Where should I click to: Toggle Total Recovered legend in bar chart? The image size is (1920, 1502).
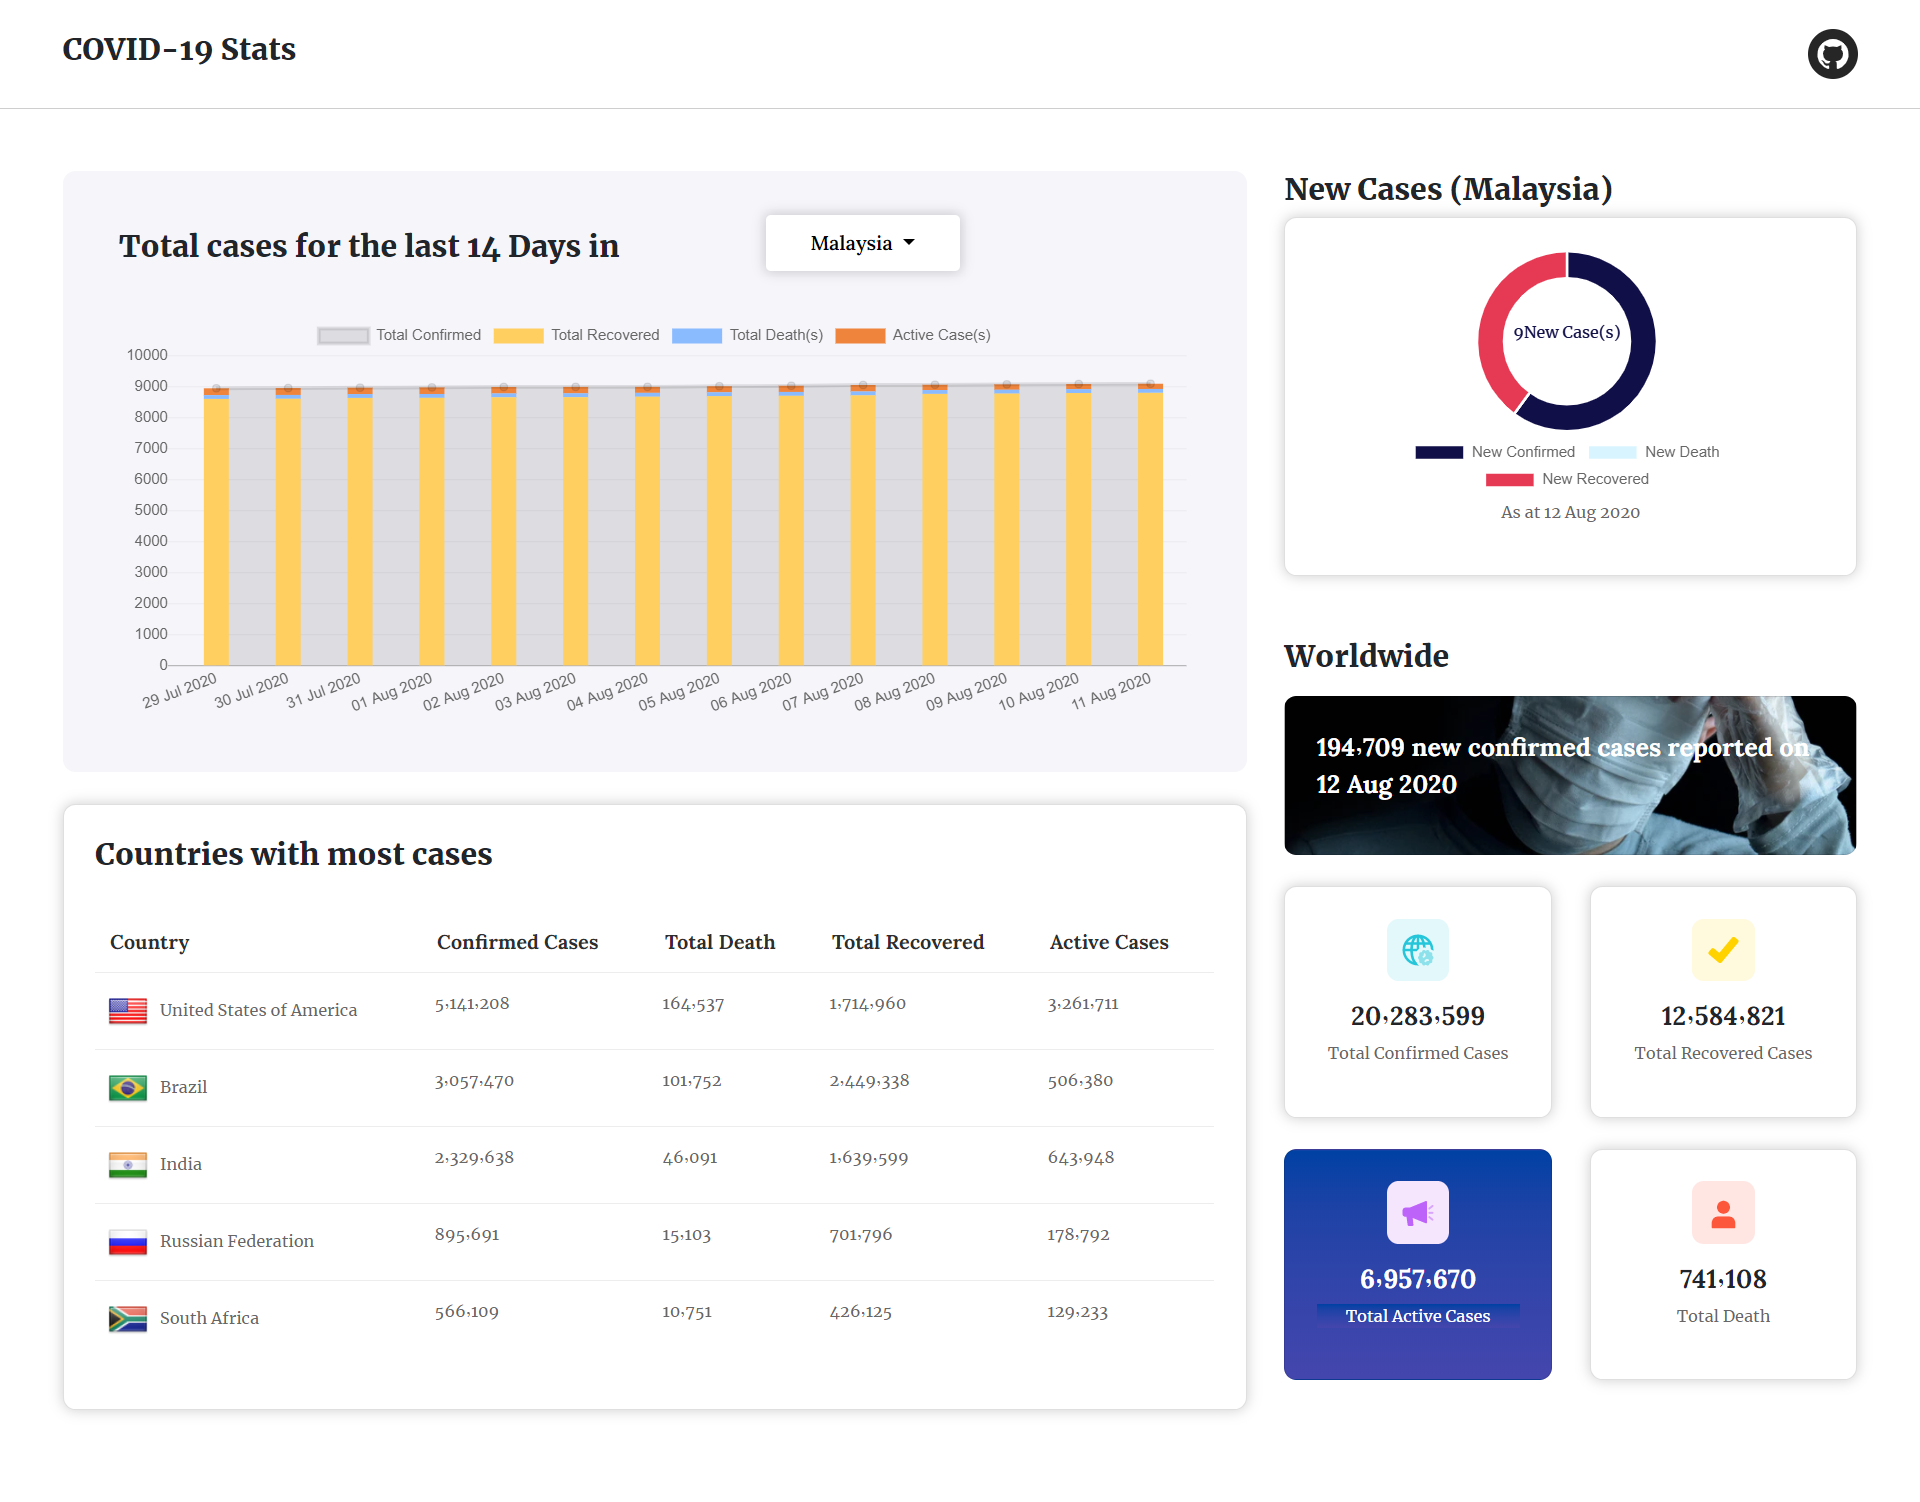coord(577,335)
